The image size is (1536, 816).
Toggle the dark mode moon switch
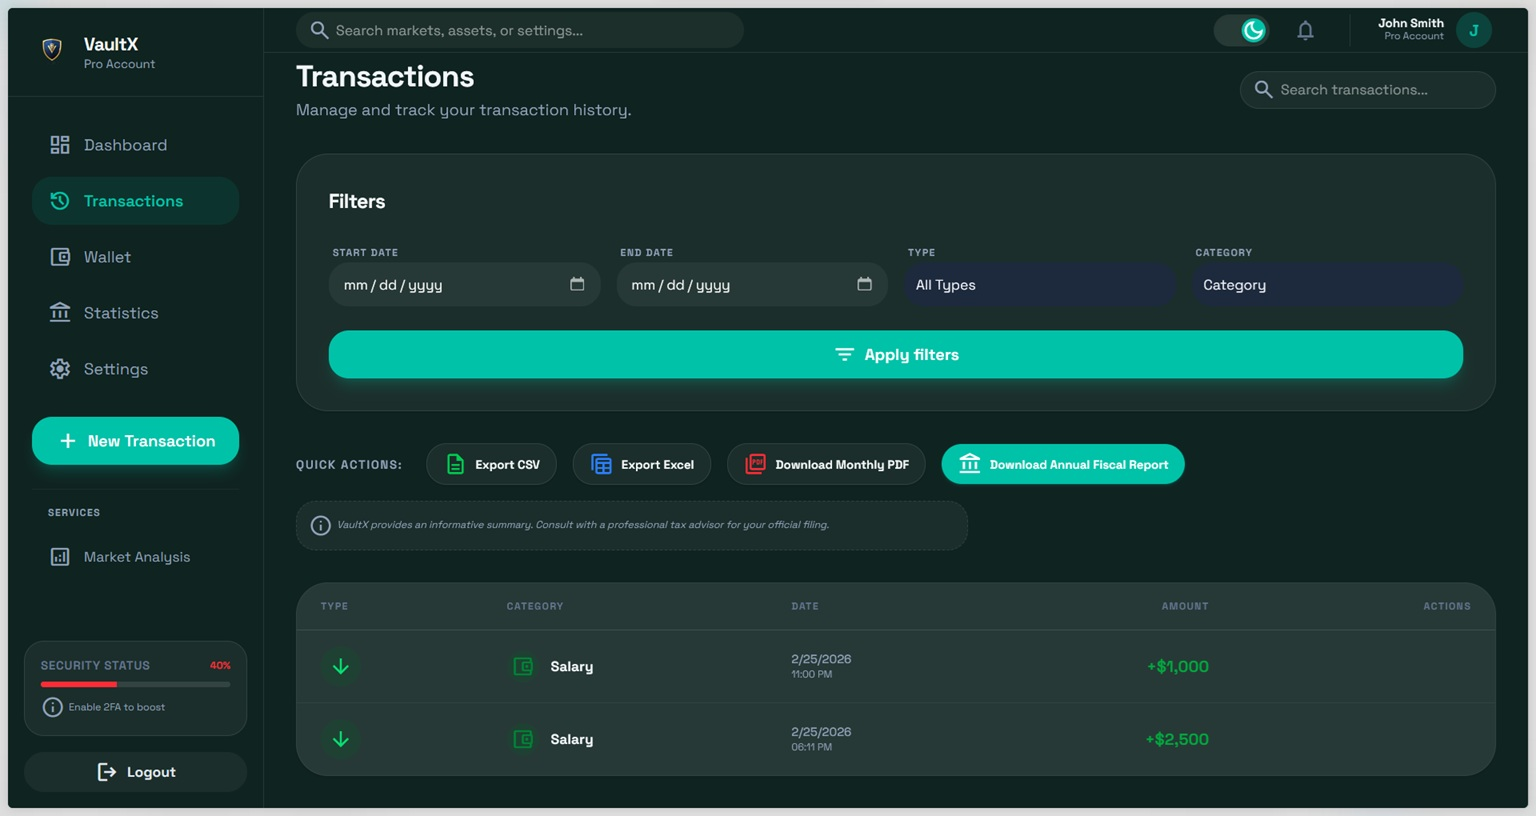click(1242, 30)
